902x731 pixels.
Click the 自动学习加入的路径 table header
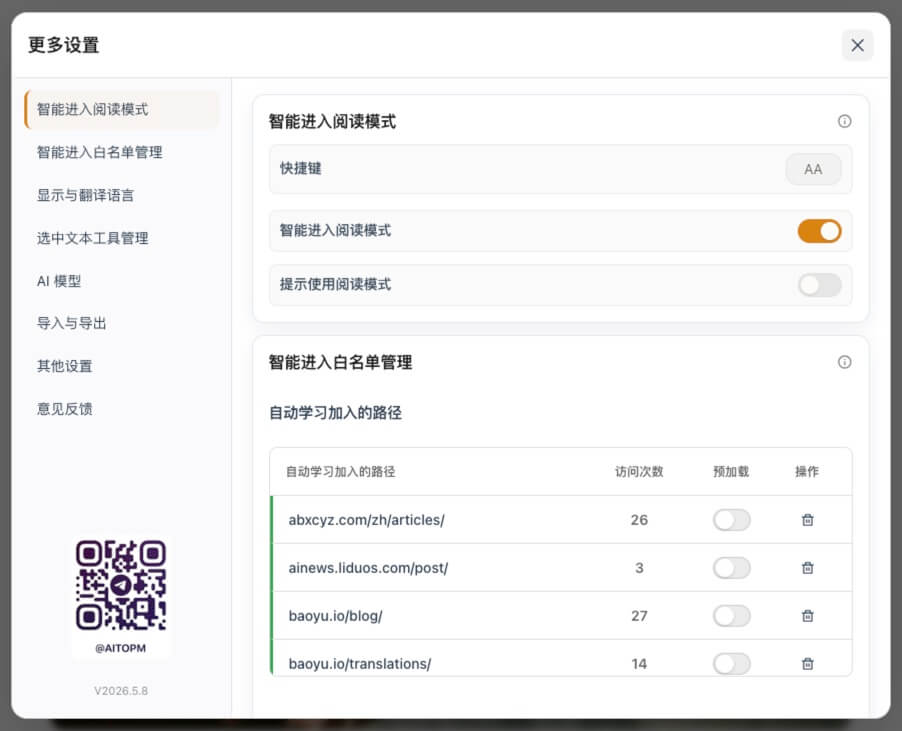tap(341, 472)
